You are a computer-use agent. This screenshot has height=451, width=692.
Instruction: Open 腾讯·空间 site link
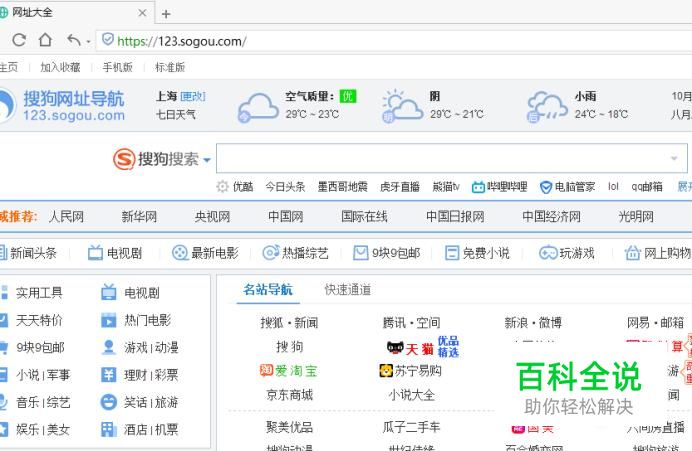[x=411, y=323]
